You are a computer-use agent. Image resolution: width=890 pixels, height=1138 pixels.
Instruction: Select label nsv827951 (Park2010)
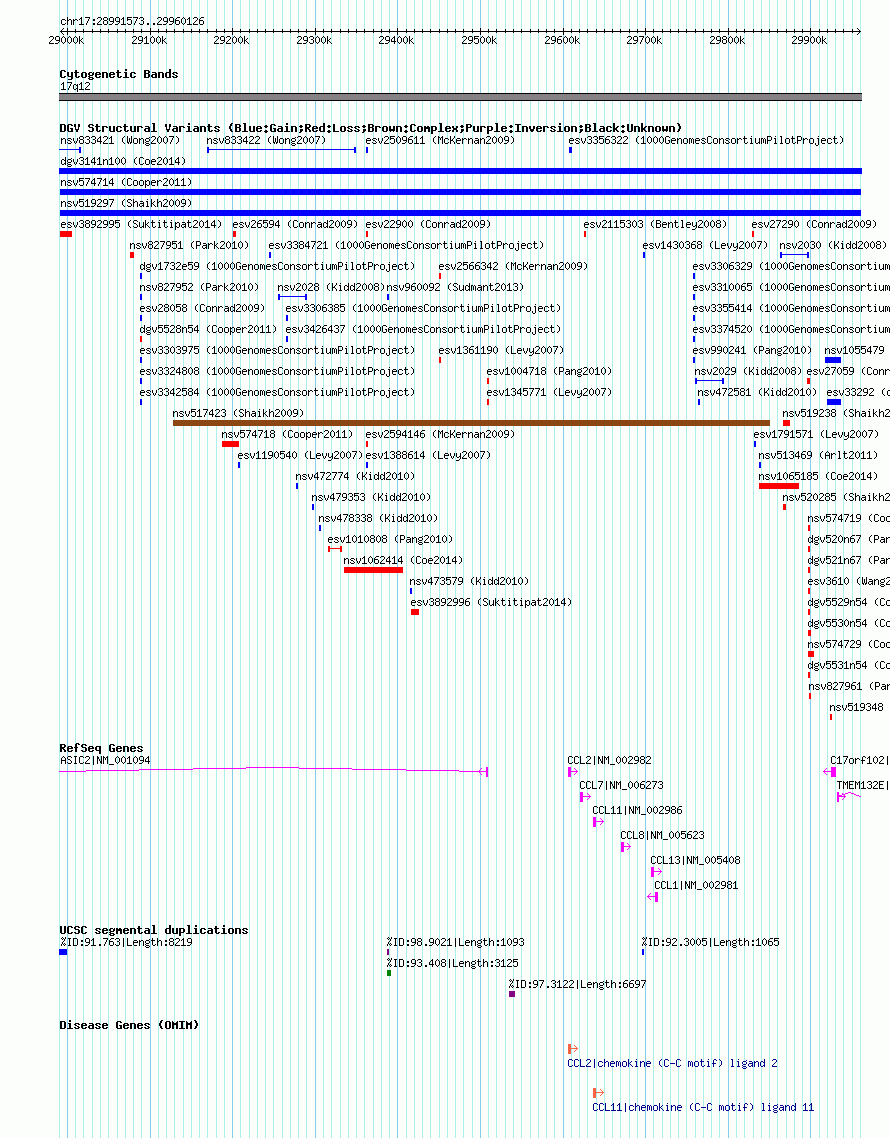(x=189, y=245)
